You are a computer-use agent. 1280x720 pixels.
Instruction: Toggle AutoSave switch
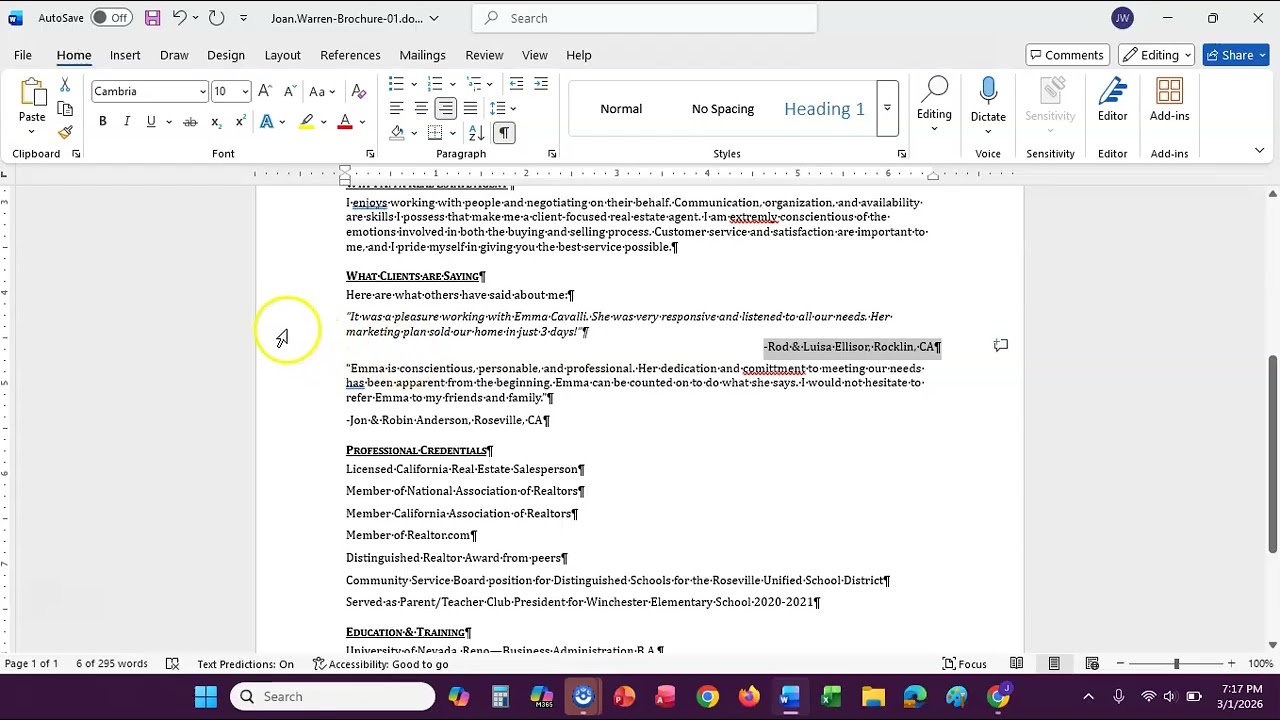tap(111, 18)
